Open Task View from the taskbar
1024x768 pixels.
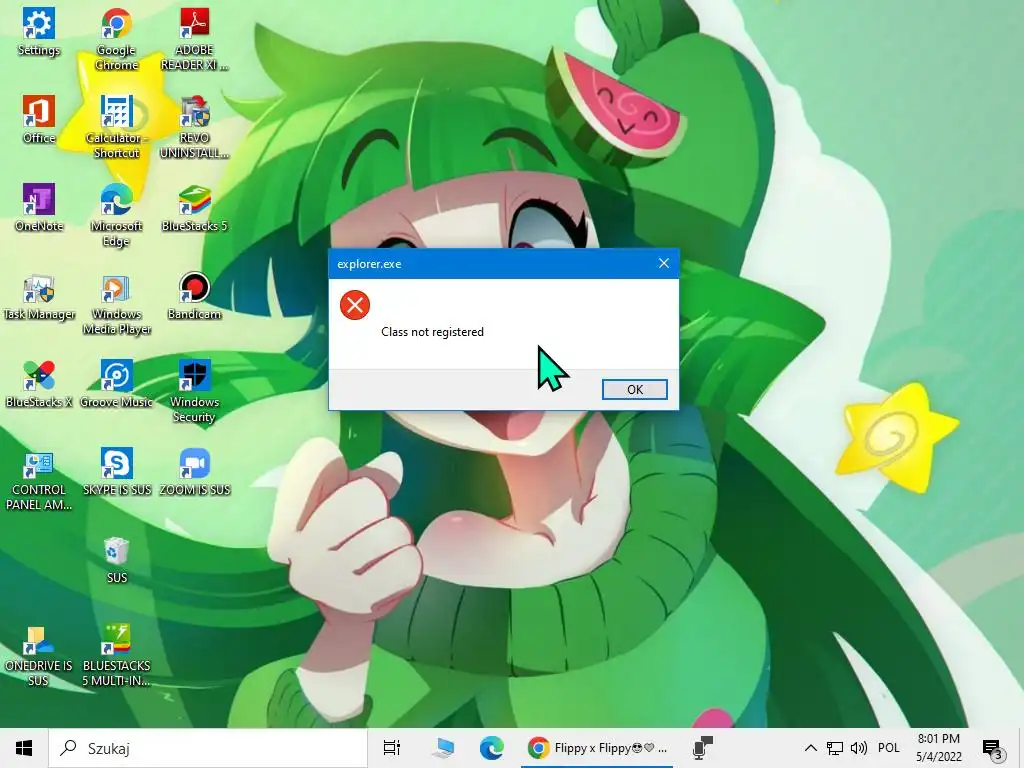point(392,748)
